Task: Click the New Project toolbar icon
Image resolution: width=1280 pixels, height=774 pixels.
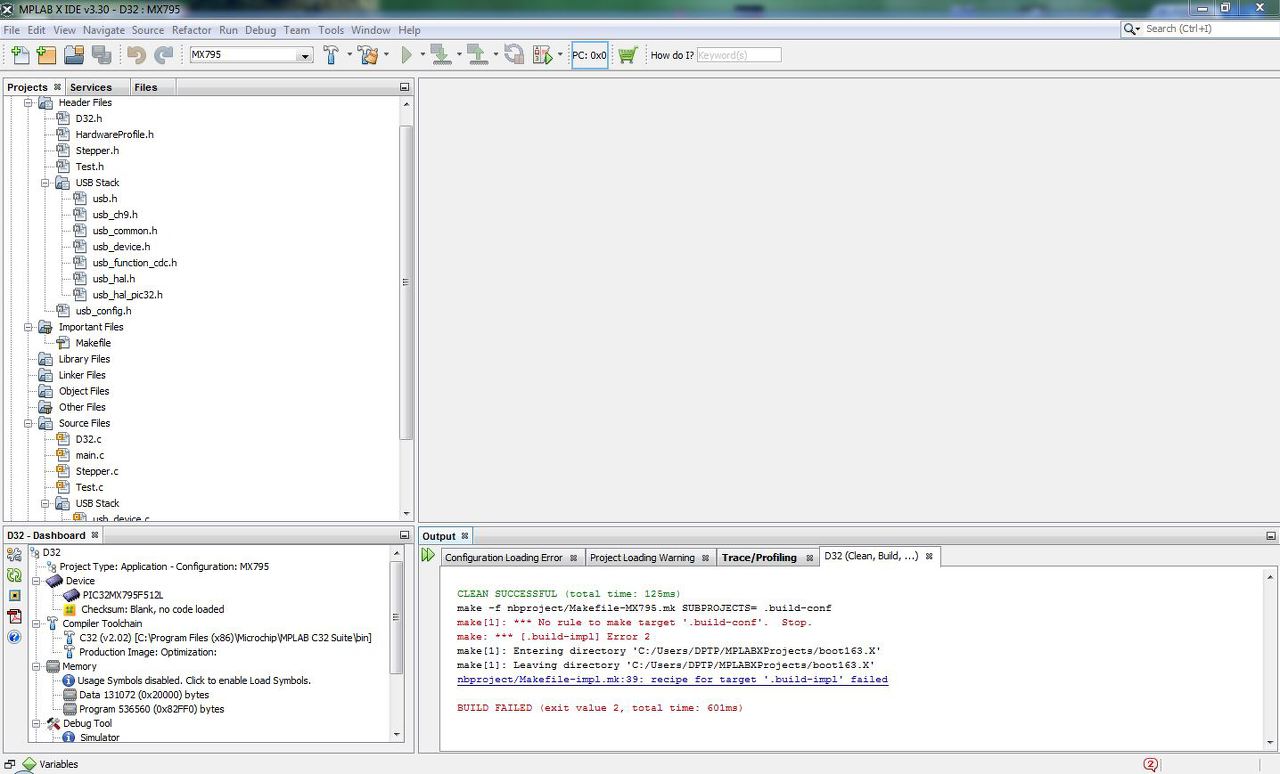Action: 46,55
